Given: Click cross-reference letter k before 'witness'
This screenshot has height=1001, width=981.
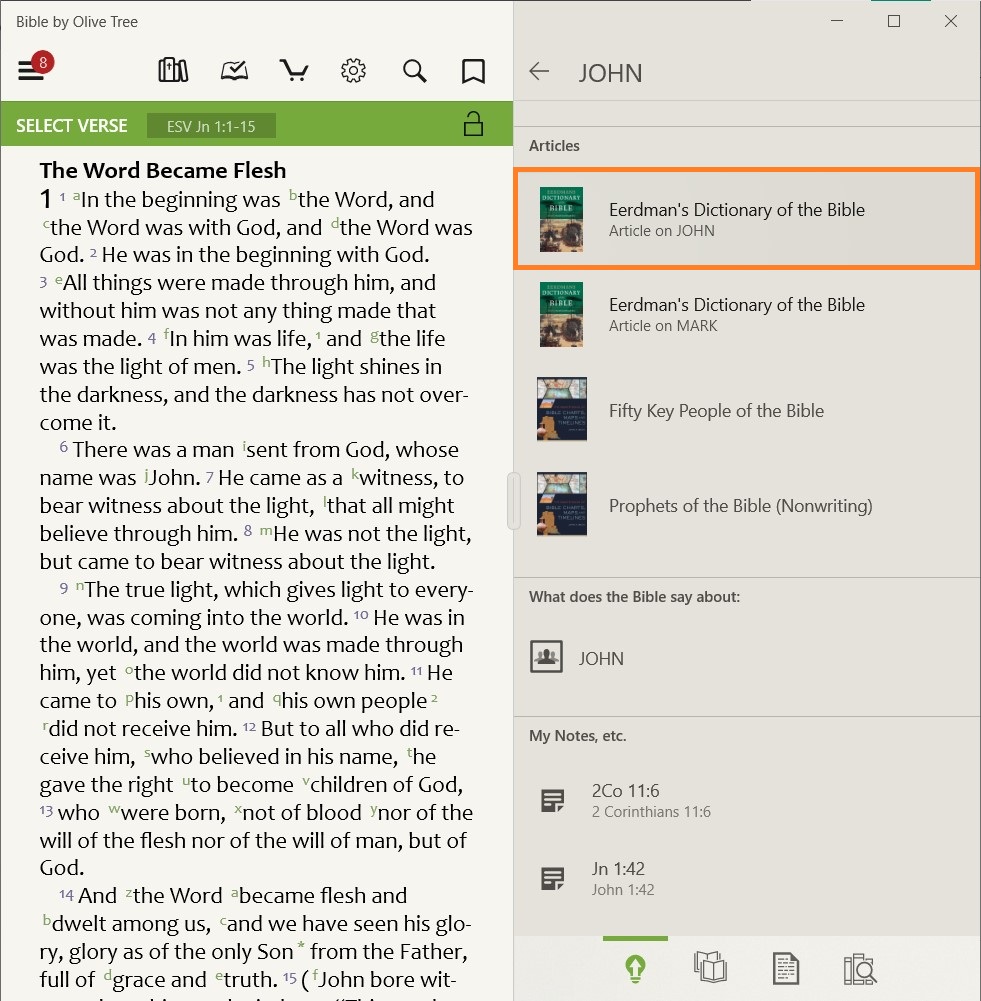Looking at the screenshot, I should (356, 474).
